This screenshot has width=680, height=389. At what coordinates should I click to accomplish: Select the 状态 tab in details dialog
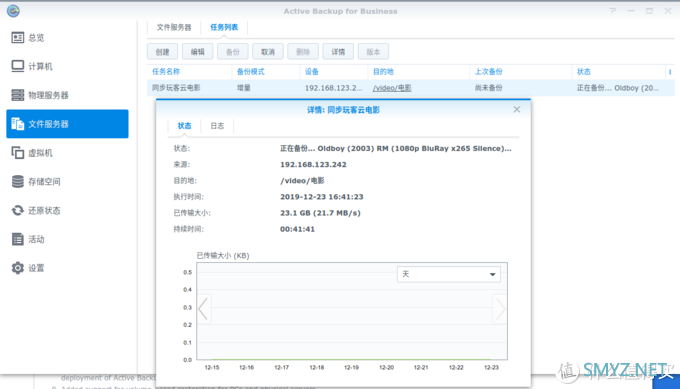(184, 126)
